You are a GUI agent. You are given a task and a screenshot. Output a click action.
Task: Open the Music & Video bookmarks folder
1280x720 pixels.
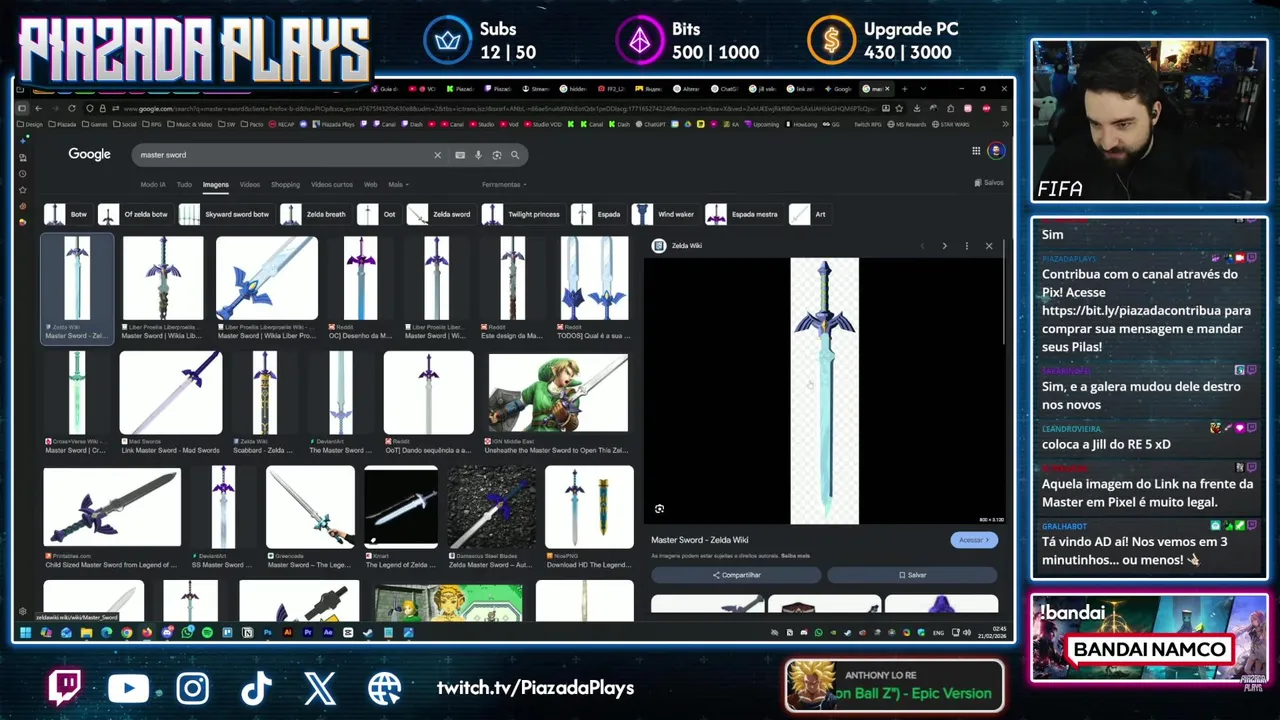pyautogui.click(x=191, y=124)
